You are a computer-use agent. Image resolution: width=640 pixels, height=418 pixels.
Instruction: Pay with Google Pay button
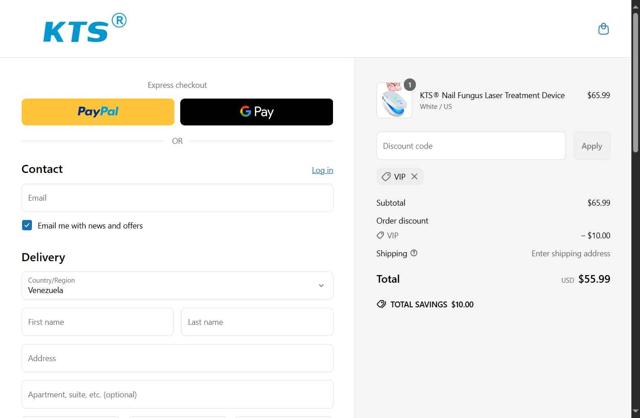[x=256, y=112]
